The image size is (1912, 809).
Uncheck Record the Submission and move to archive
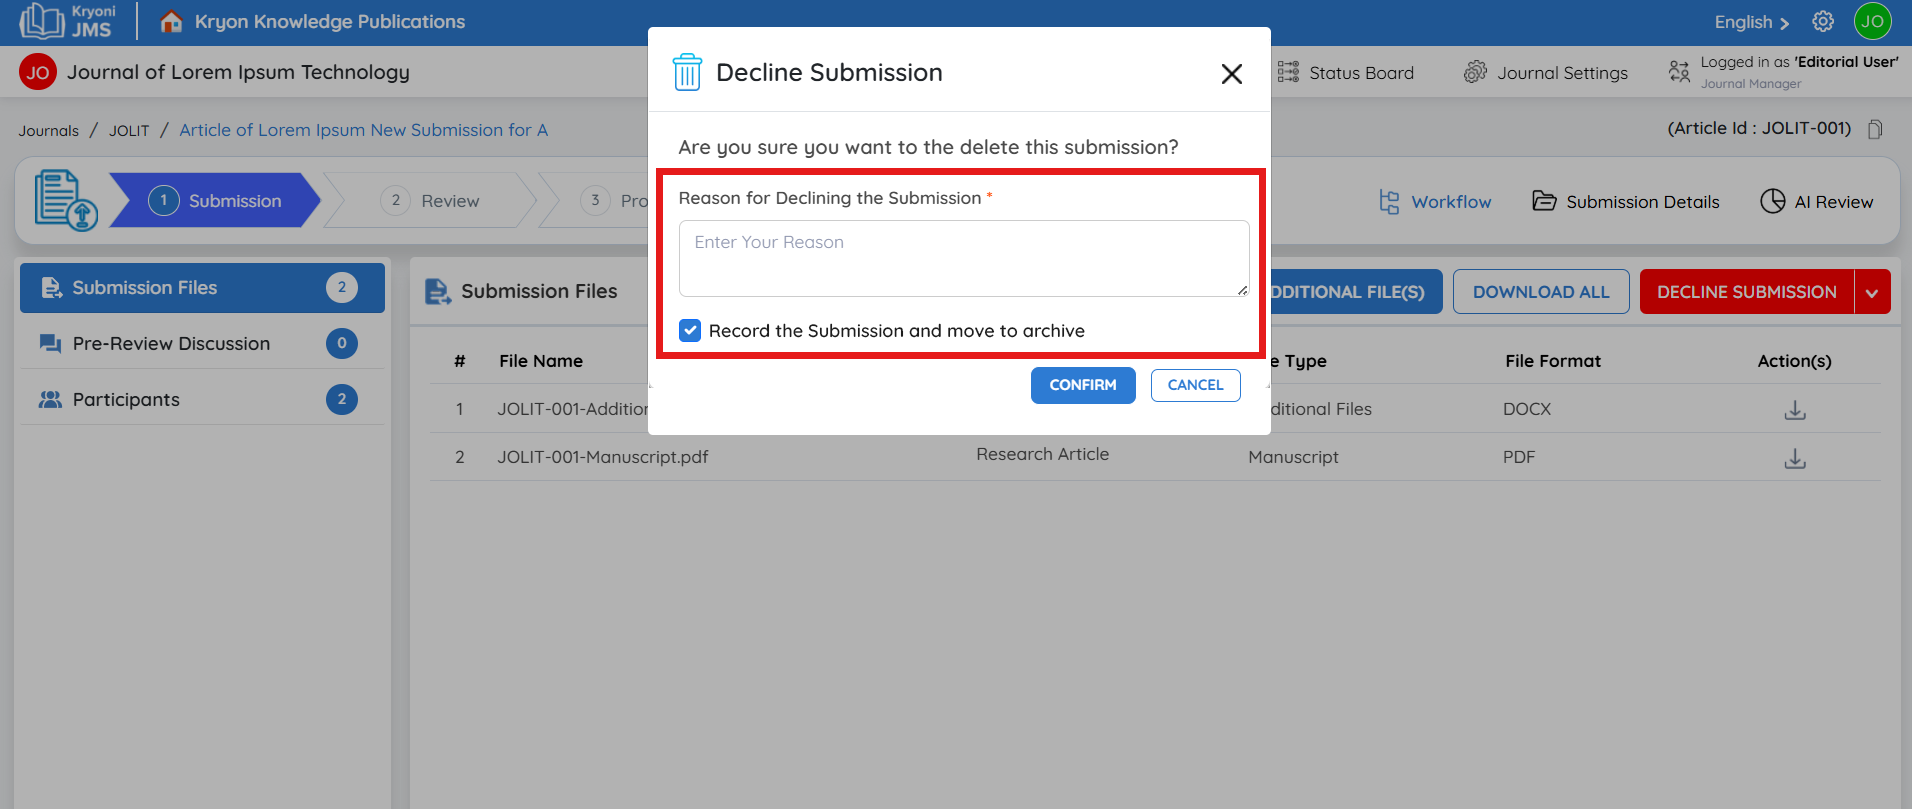click(x=690, y=330)
